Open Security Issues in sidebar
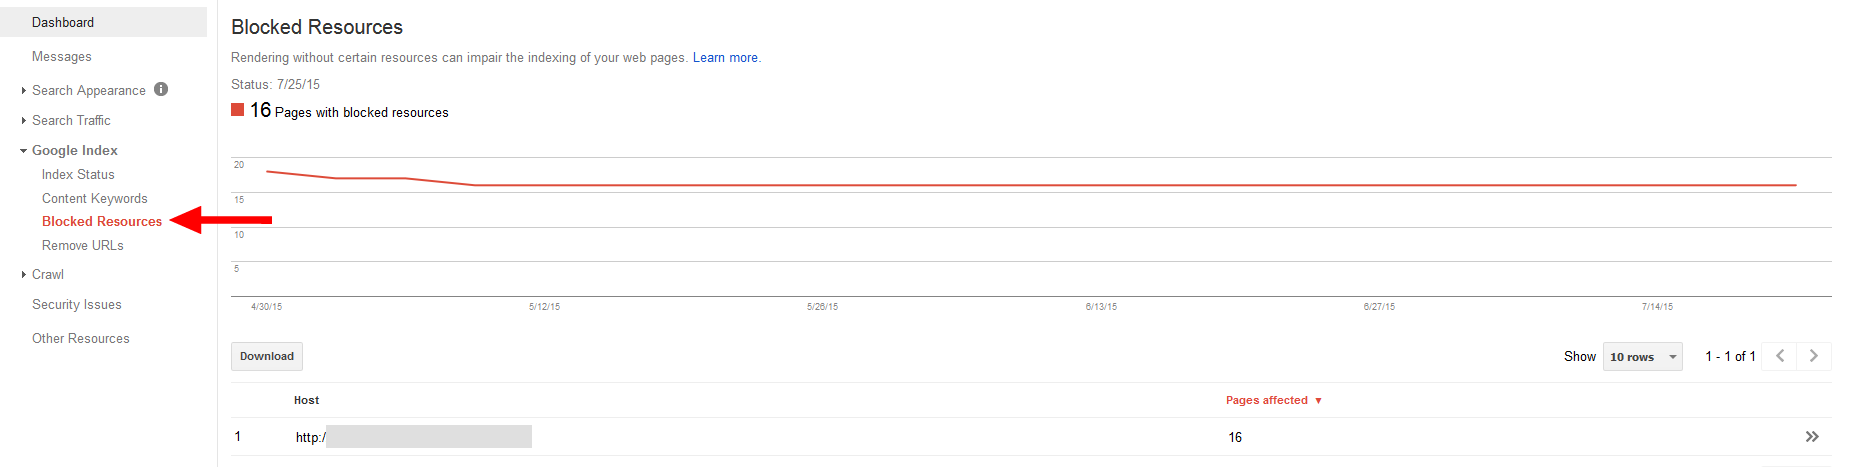 coord(76,304)
